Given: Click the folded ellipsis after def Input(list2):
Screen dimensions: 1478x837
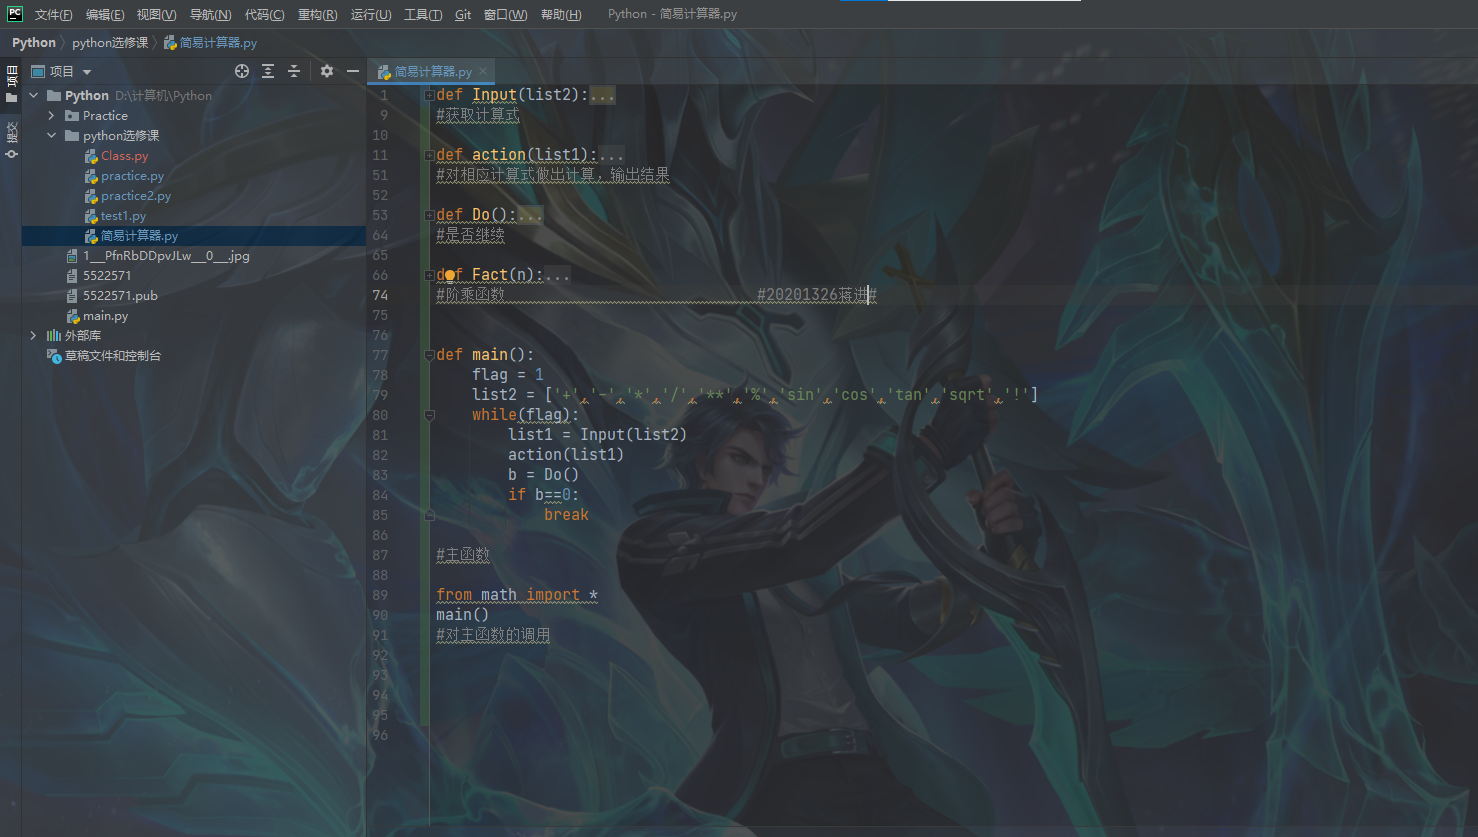Looking at the screenshot, I should (x=602, y=95).
